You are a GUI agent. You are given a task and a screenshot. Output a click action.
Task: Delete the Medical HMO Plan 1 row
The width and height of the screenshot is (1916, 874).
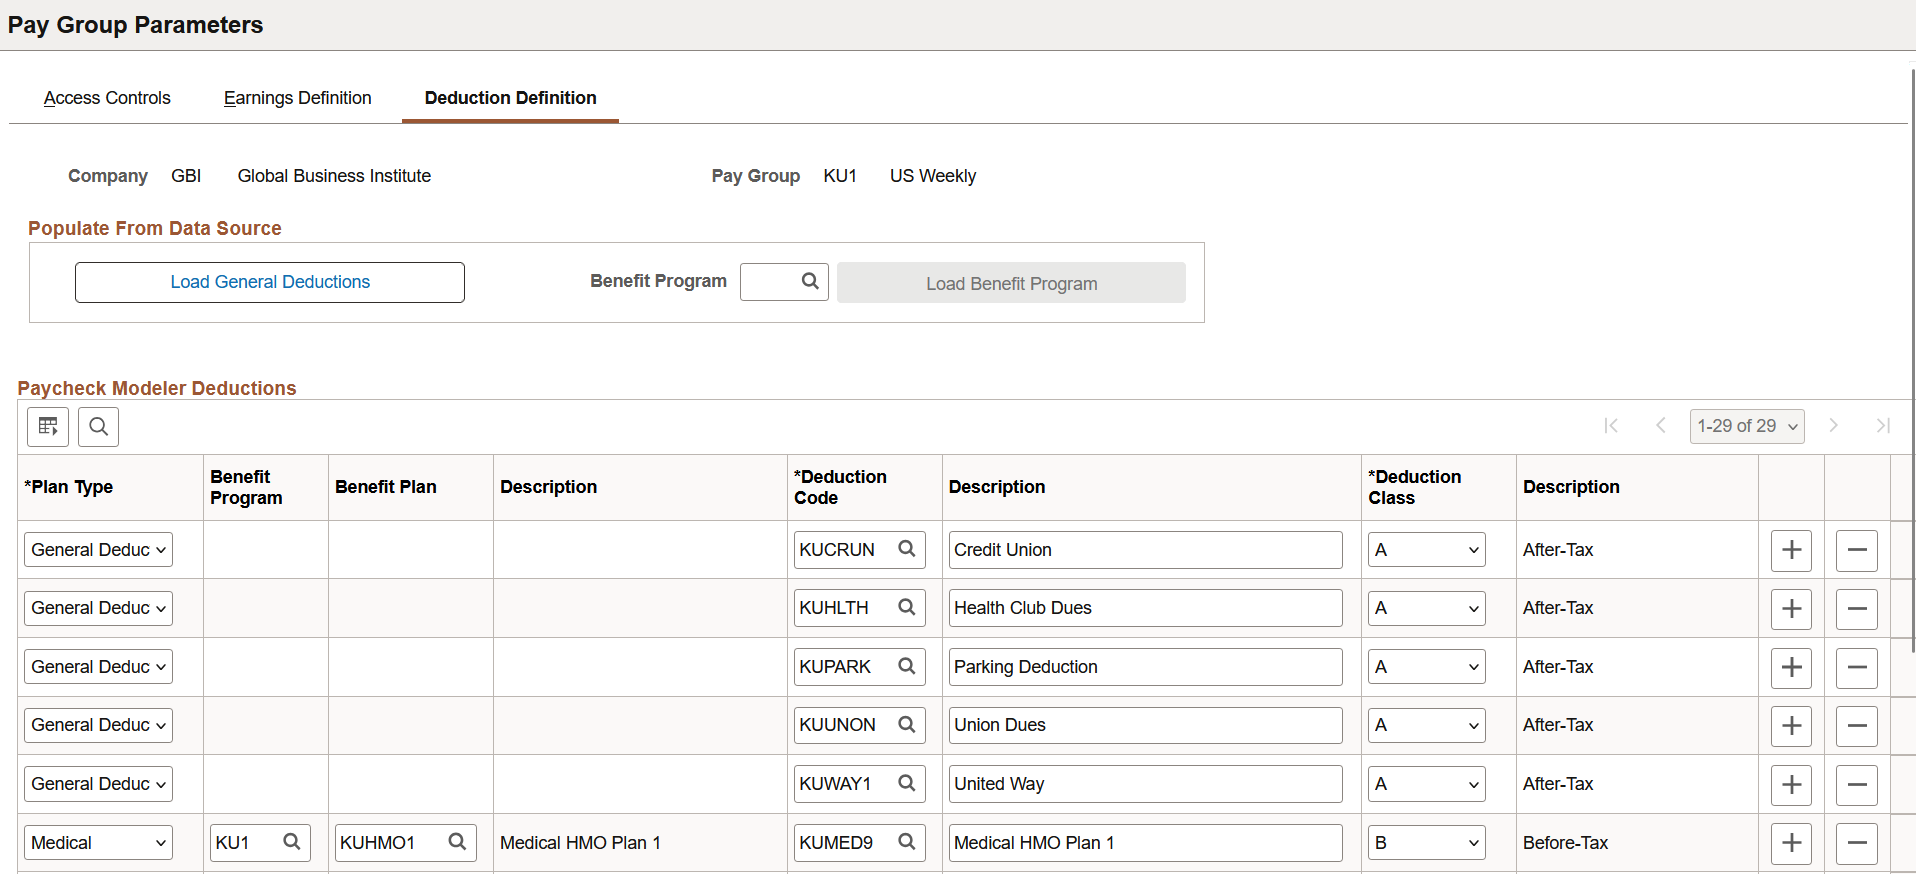pos(1857,843)
